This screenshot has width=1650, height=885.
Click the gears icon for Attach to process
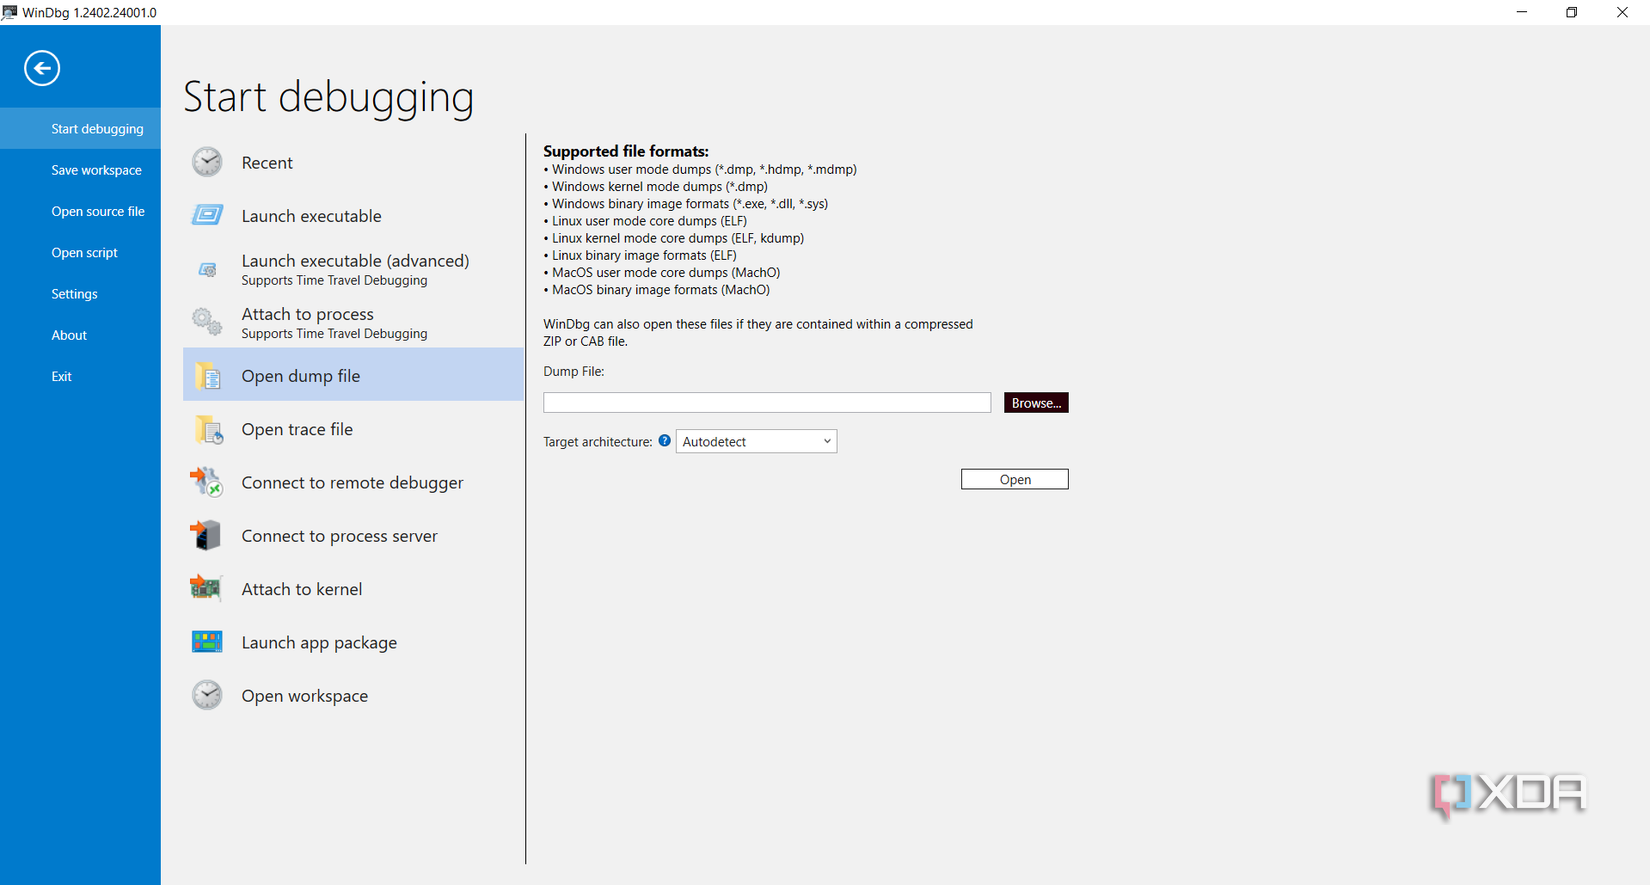[x=207, y=322]
